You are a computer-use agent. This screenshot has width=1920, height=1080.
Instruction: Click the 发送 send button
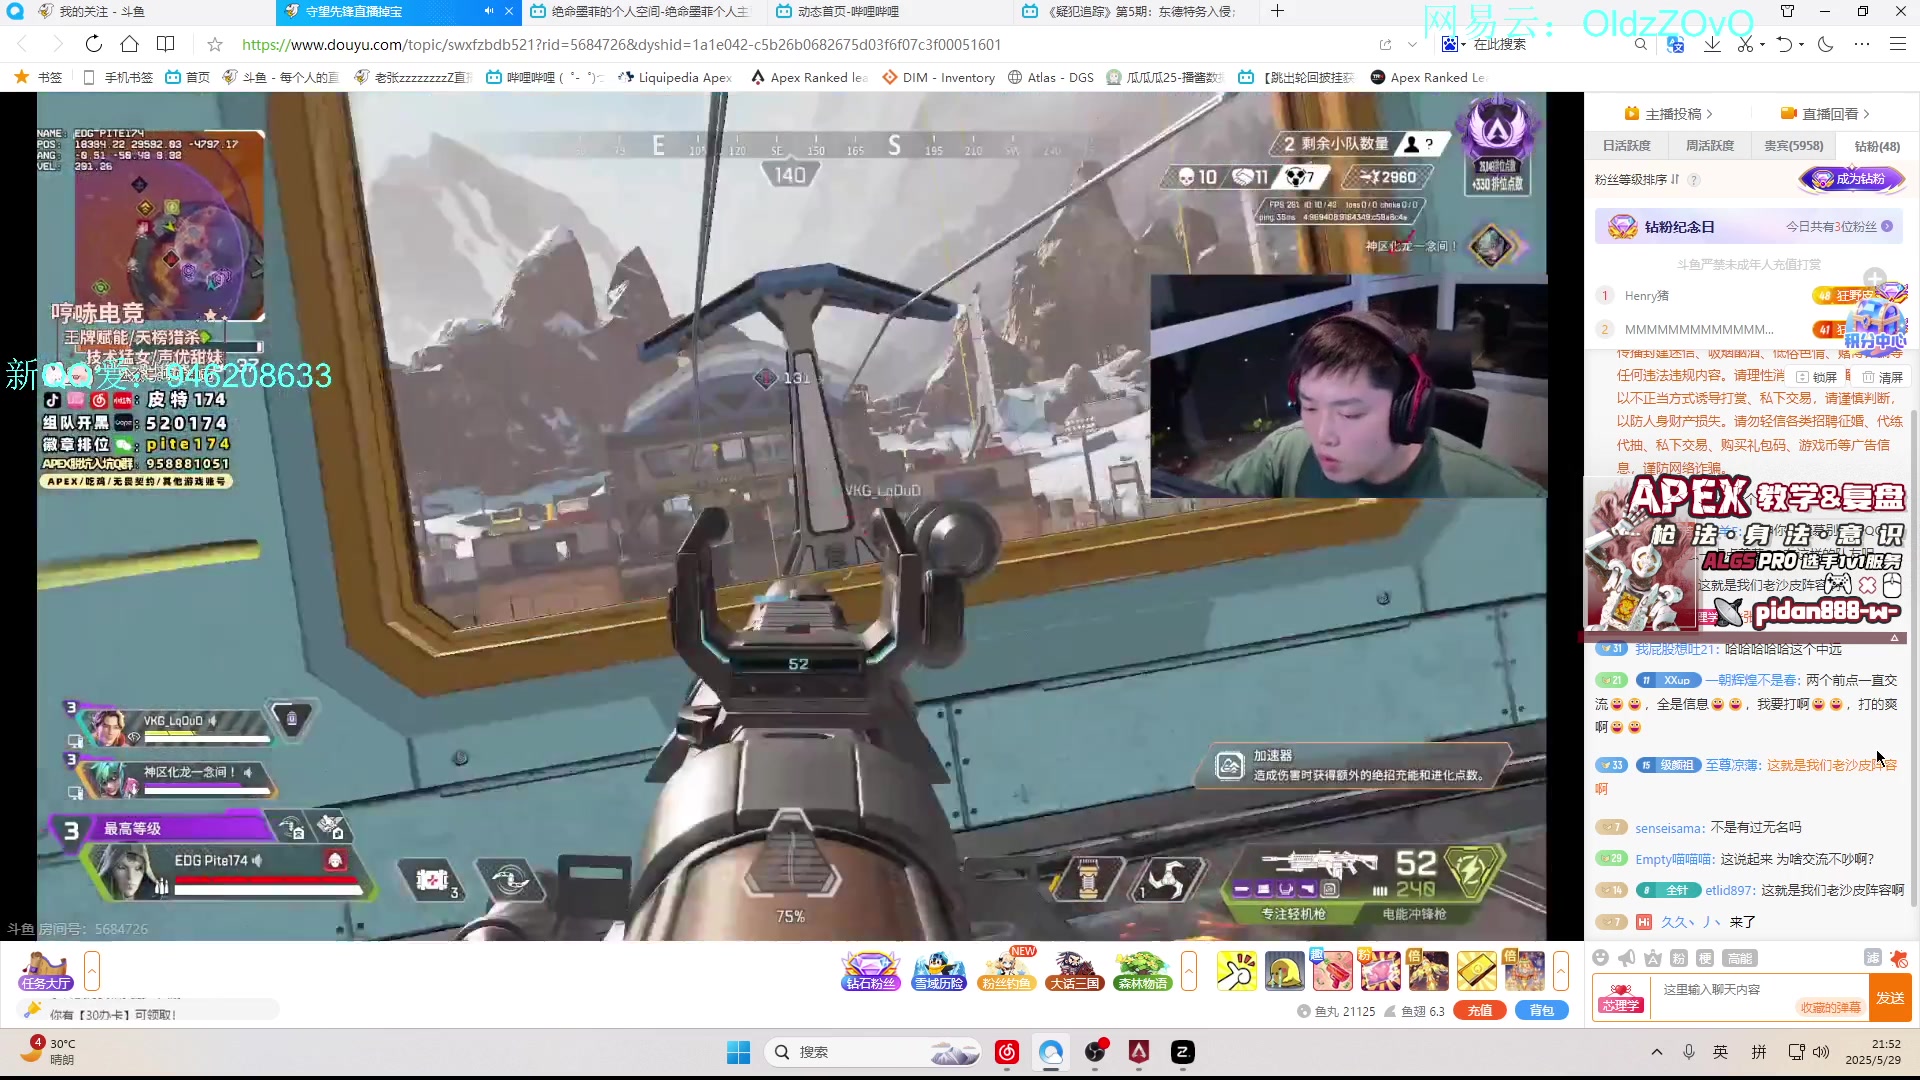point(1890,997)
